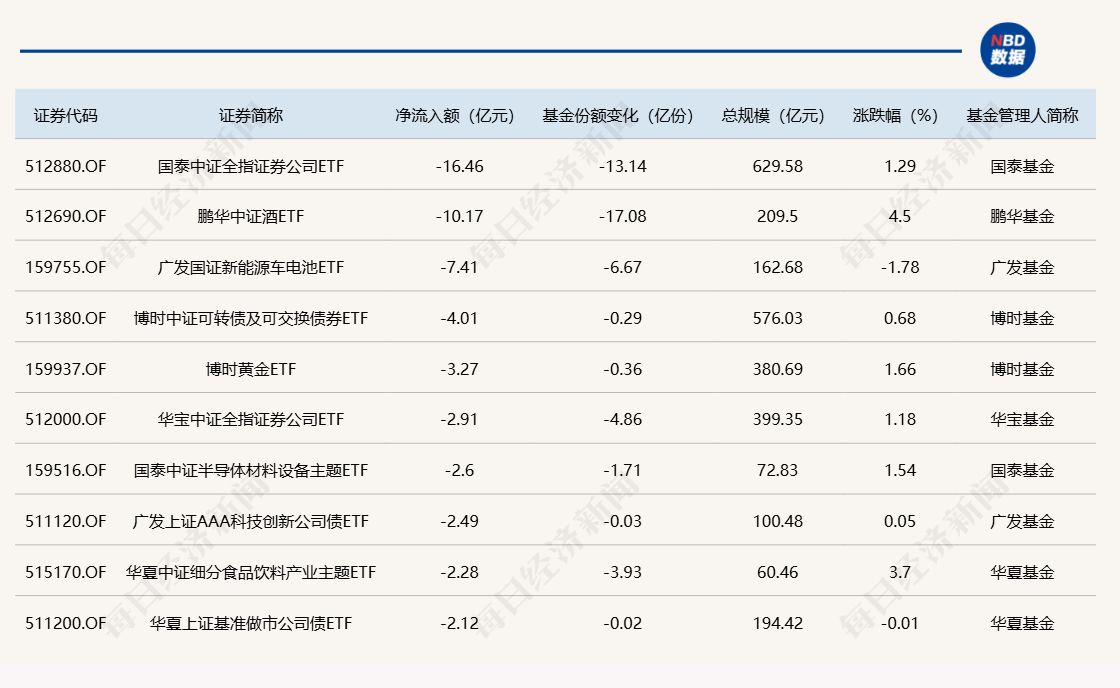Click 华夏基金 in the 511200.OF row

[x=1022, y=623]
